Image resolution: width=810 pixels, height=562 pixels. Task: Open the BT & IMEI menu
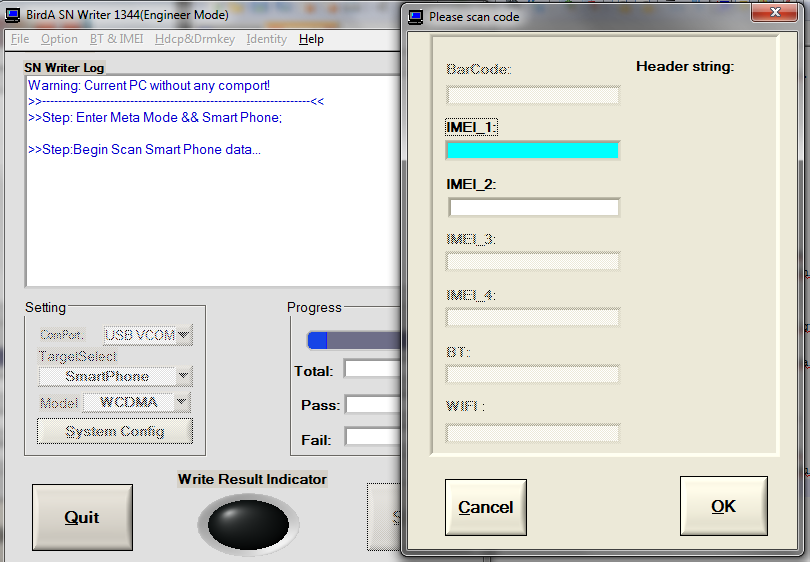pos(116,39)
